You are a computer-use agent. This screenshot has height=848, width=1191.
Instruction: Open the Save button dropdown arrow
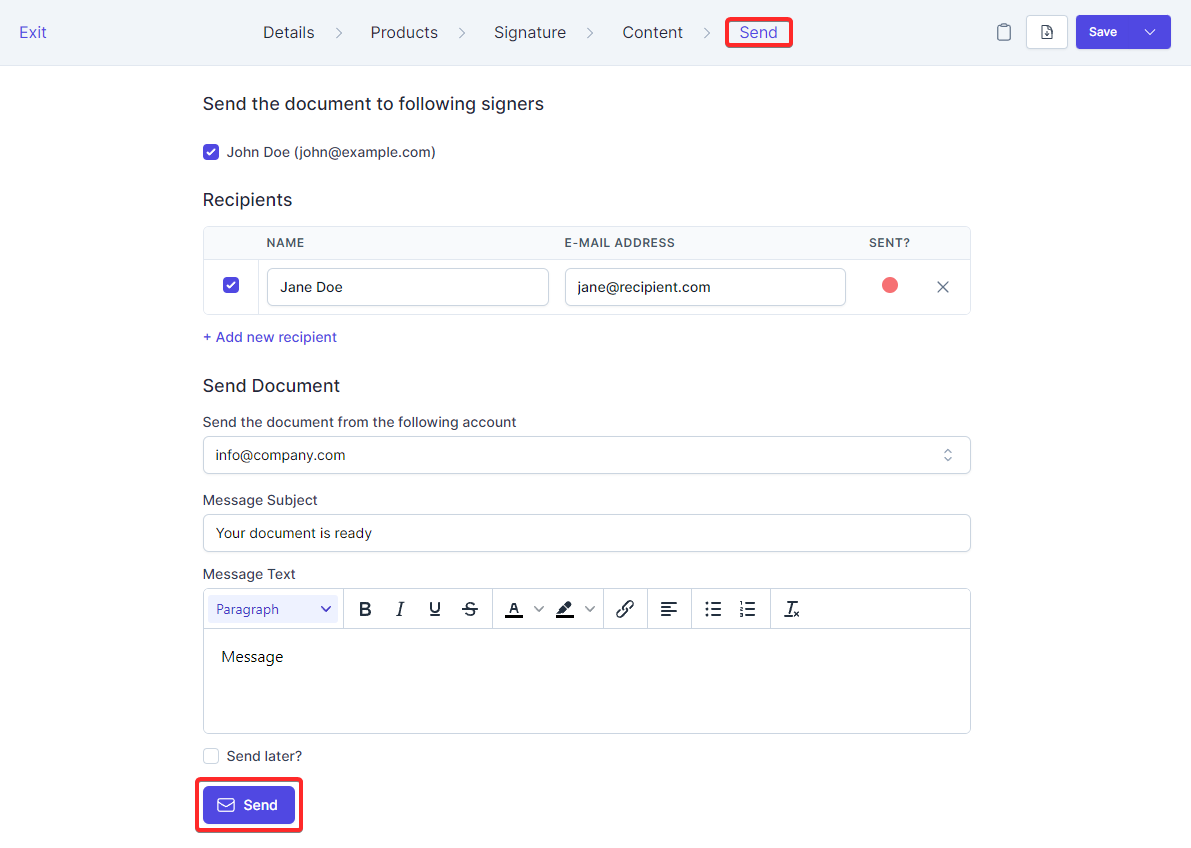coord(1150,32)
